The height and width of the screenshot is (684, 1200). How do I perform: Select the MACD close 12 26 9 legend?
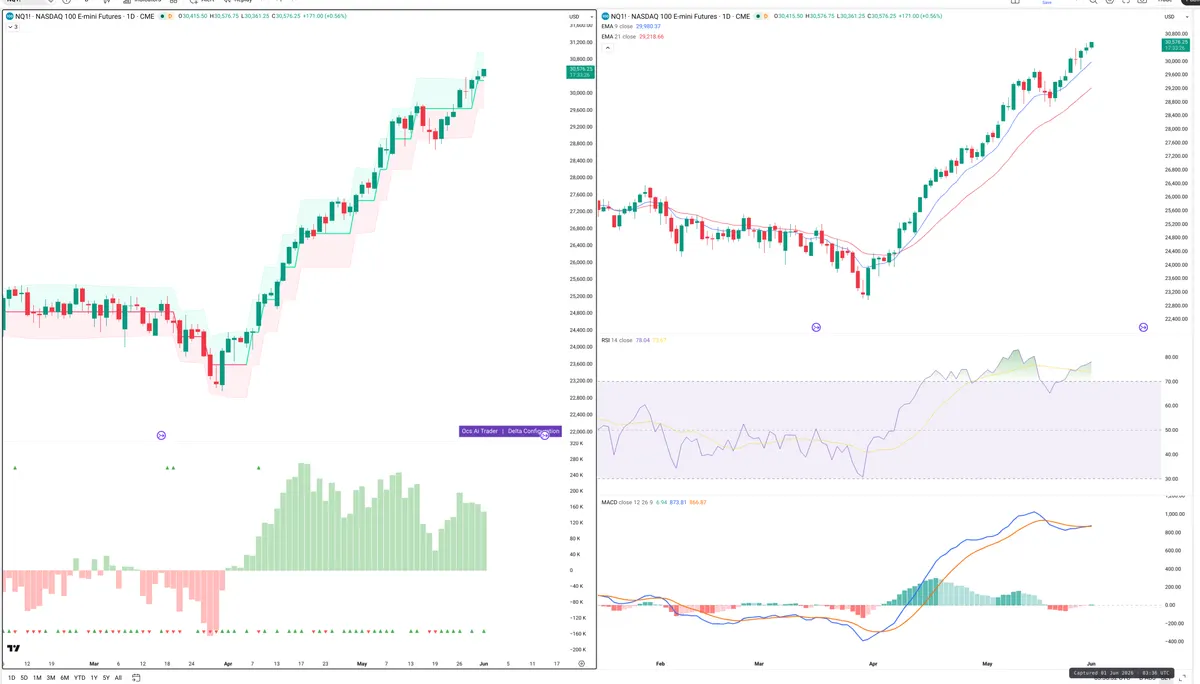tap(654, 502)
